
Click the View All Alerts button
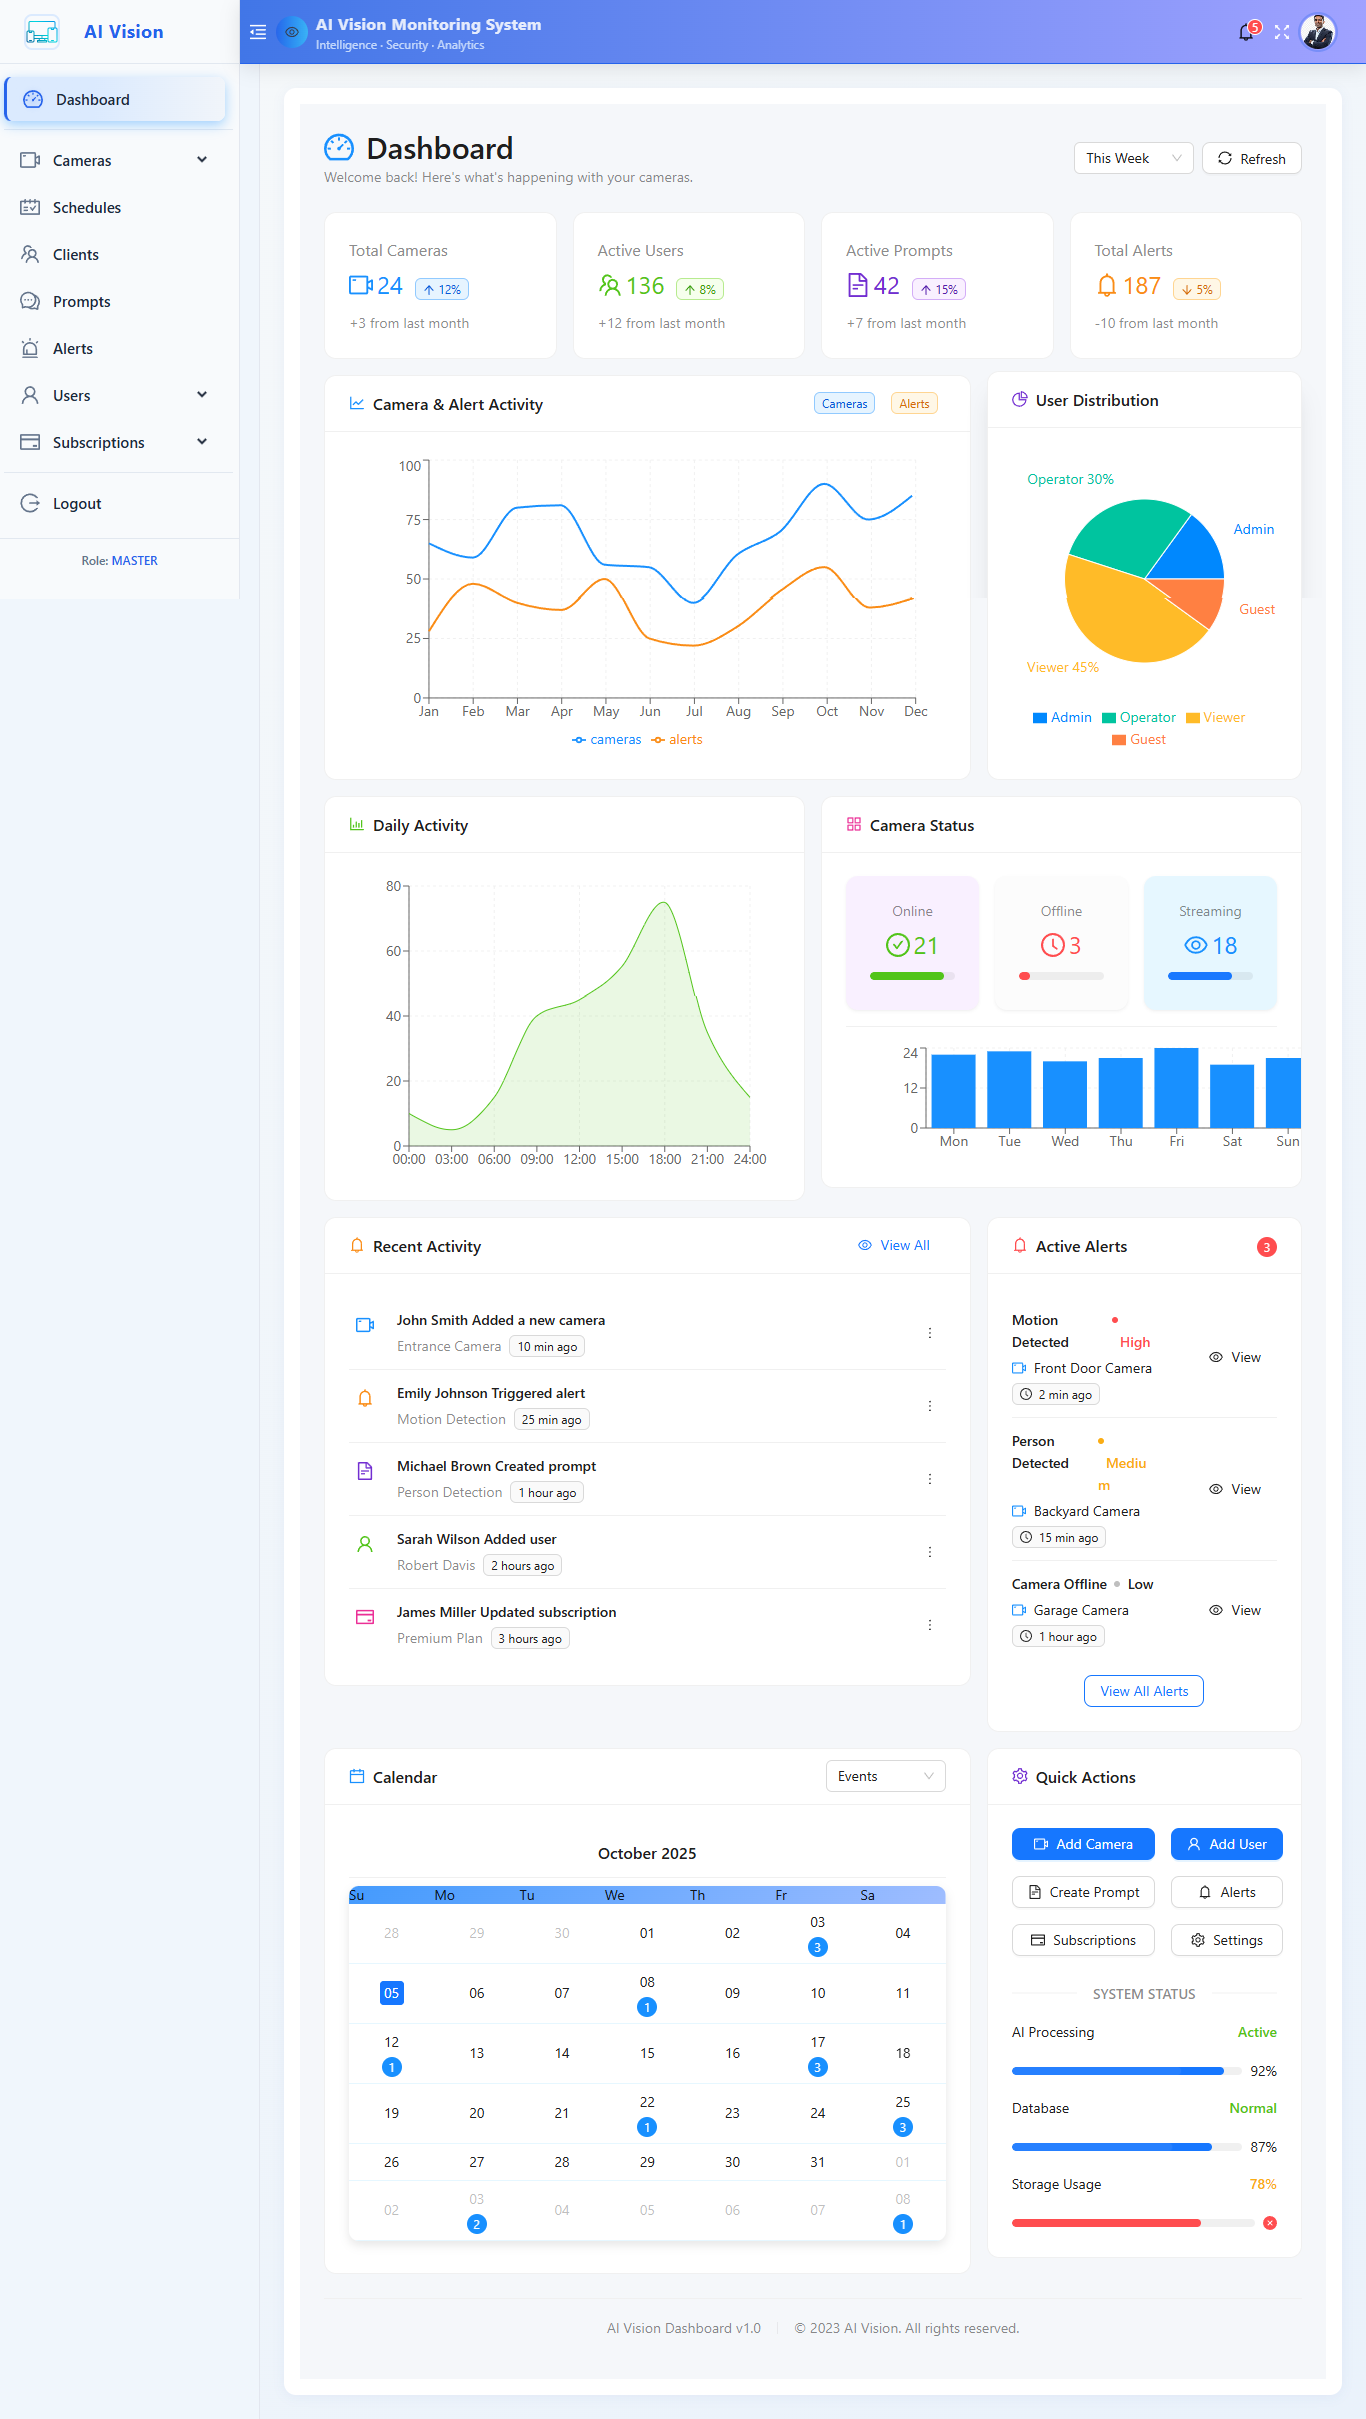(1144, 1691)
